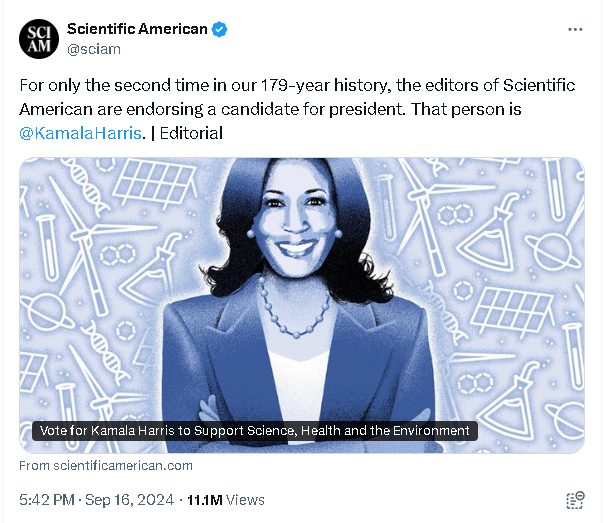Click the word "Editorial" in the tweet
Image resolution: width=605 pixels, height=523 pixels.
(x=192, y=132)
